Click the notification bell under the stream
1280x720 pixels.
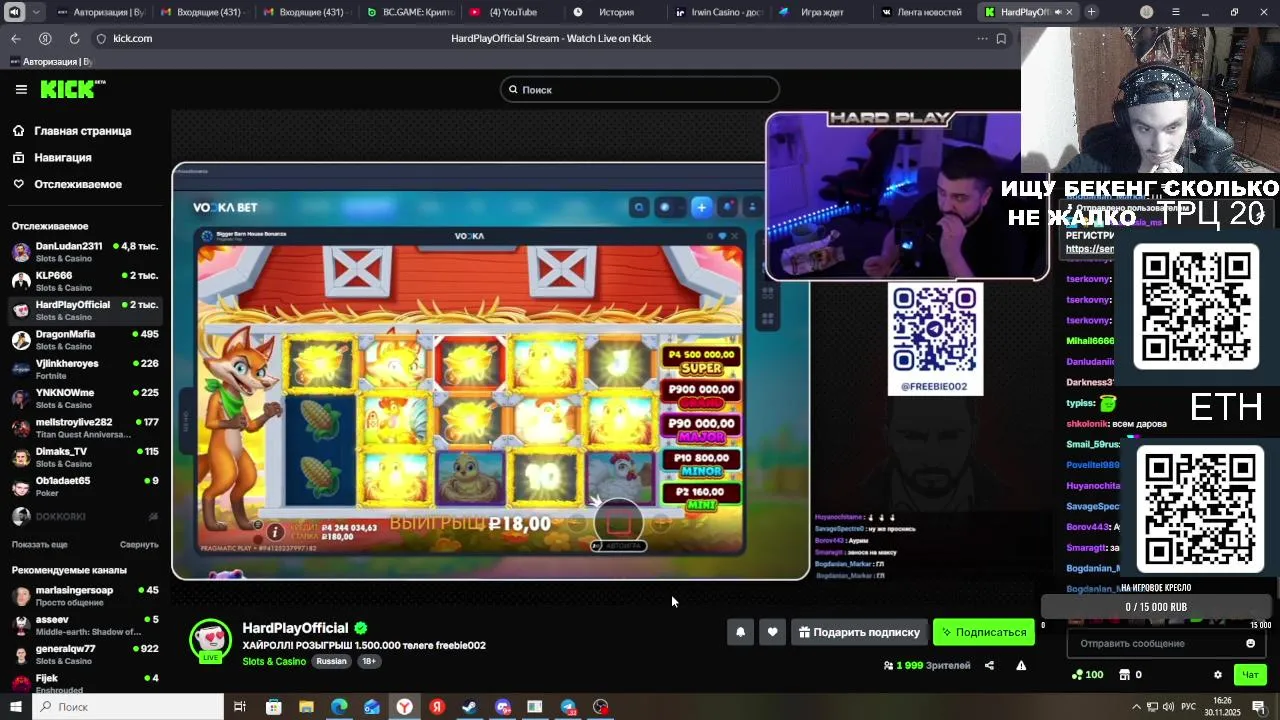click(740, 632)
